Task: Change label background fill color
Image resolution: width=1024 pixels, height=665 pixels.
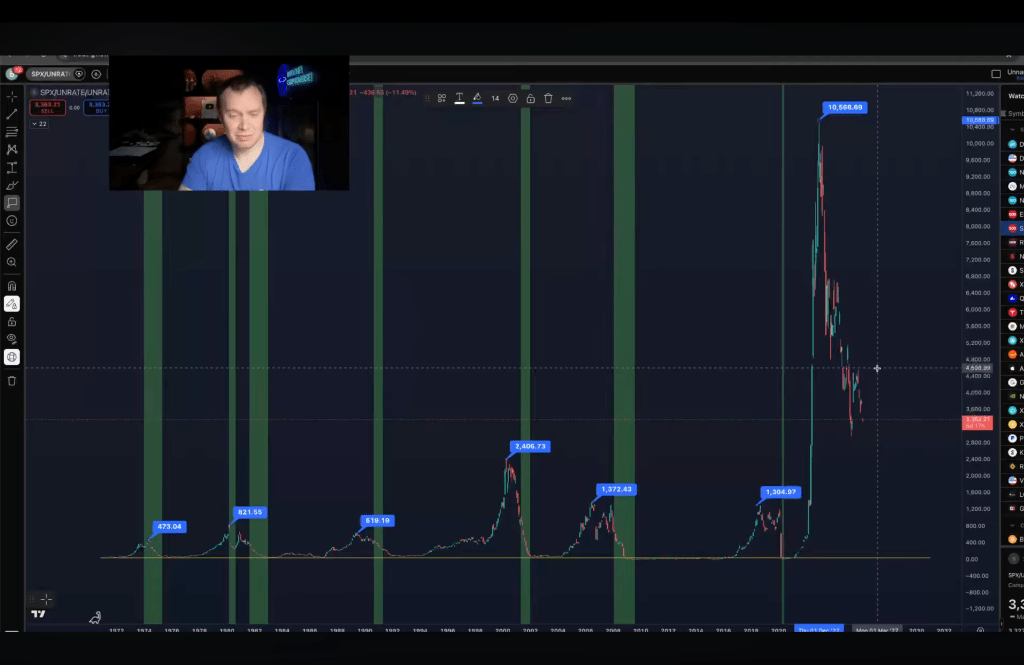Action: pyautogui.click(x=477, y=99)
